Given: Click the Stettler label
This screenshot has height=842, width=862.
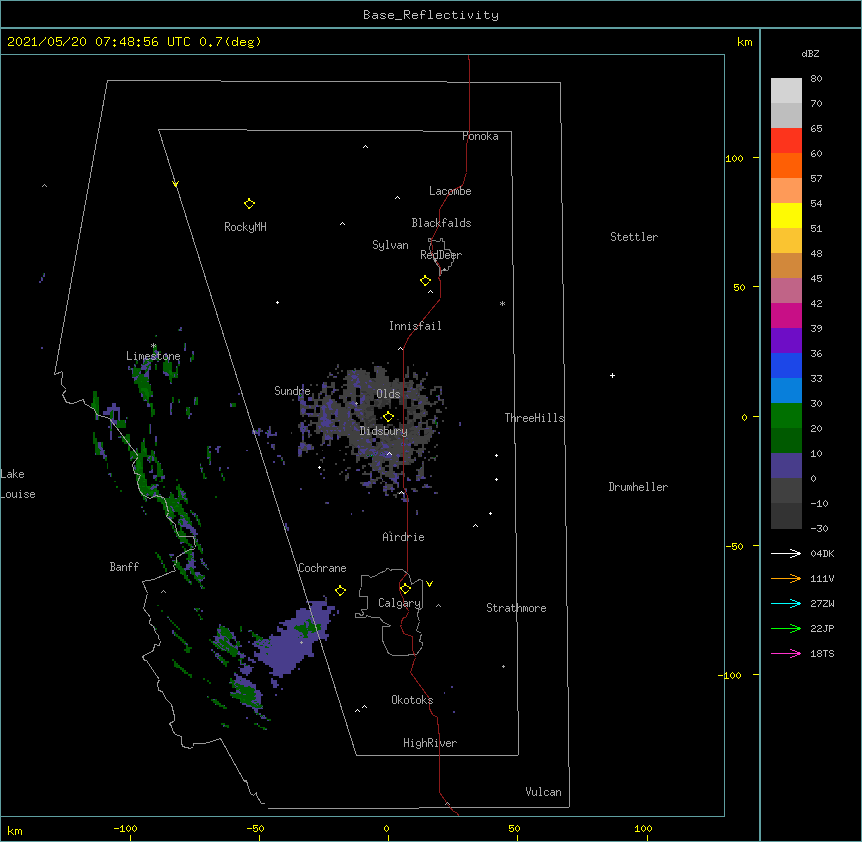Looking at the screenshot, I should (634, 237).
